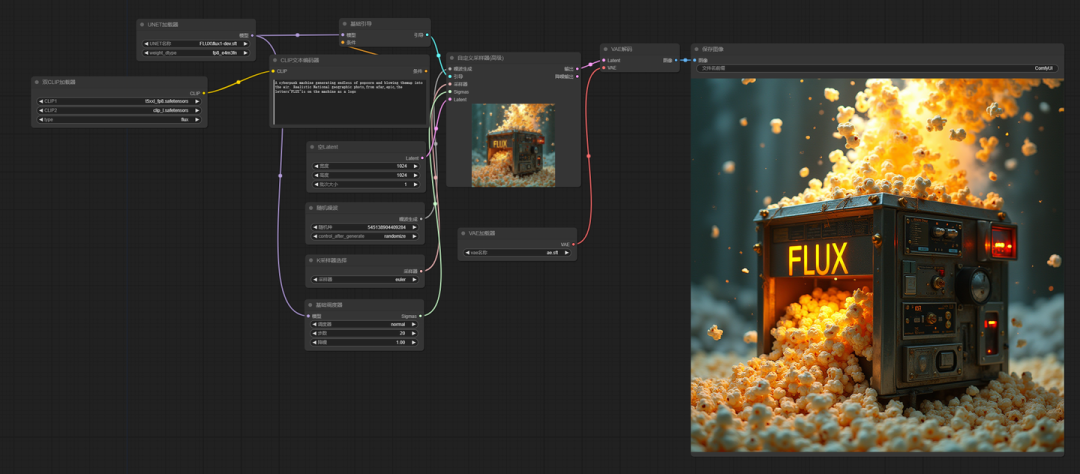The height and width of the screenshot is (474, 1080).
Task: Collapse the VAE解码 node via its title dot
Action: click(606, 50)
